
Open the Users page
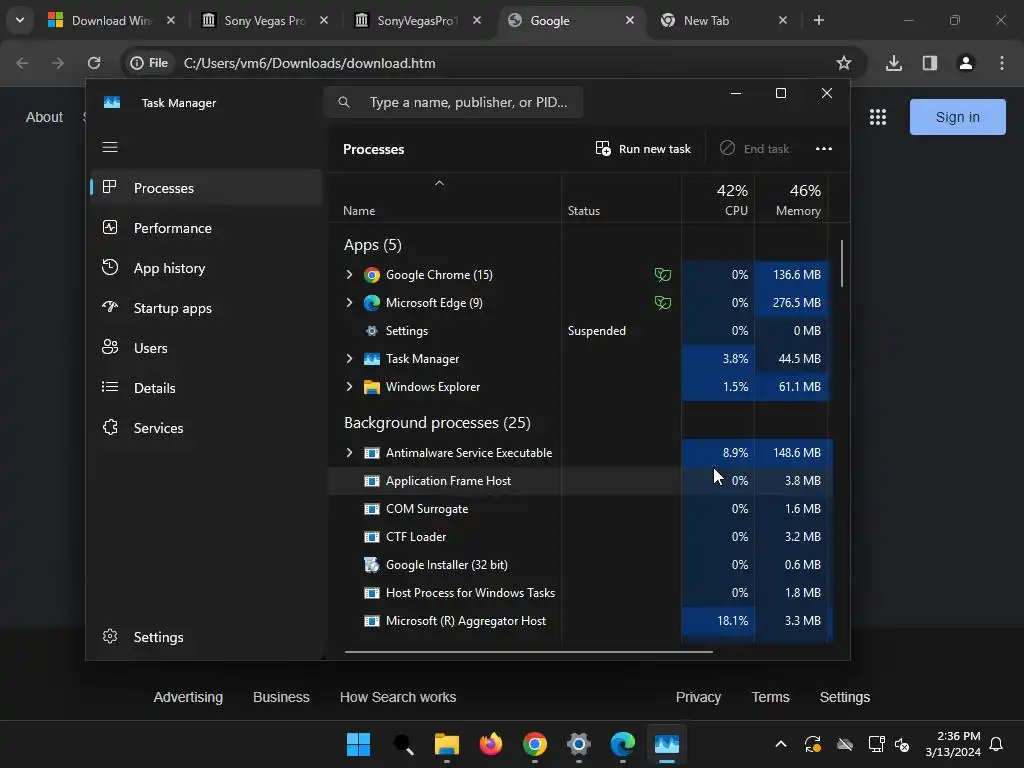click(x=206, y=348)
